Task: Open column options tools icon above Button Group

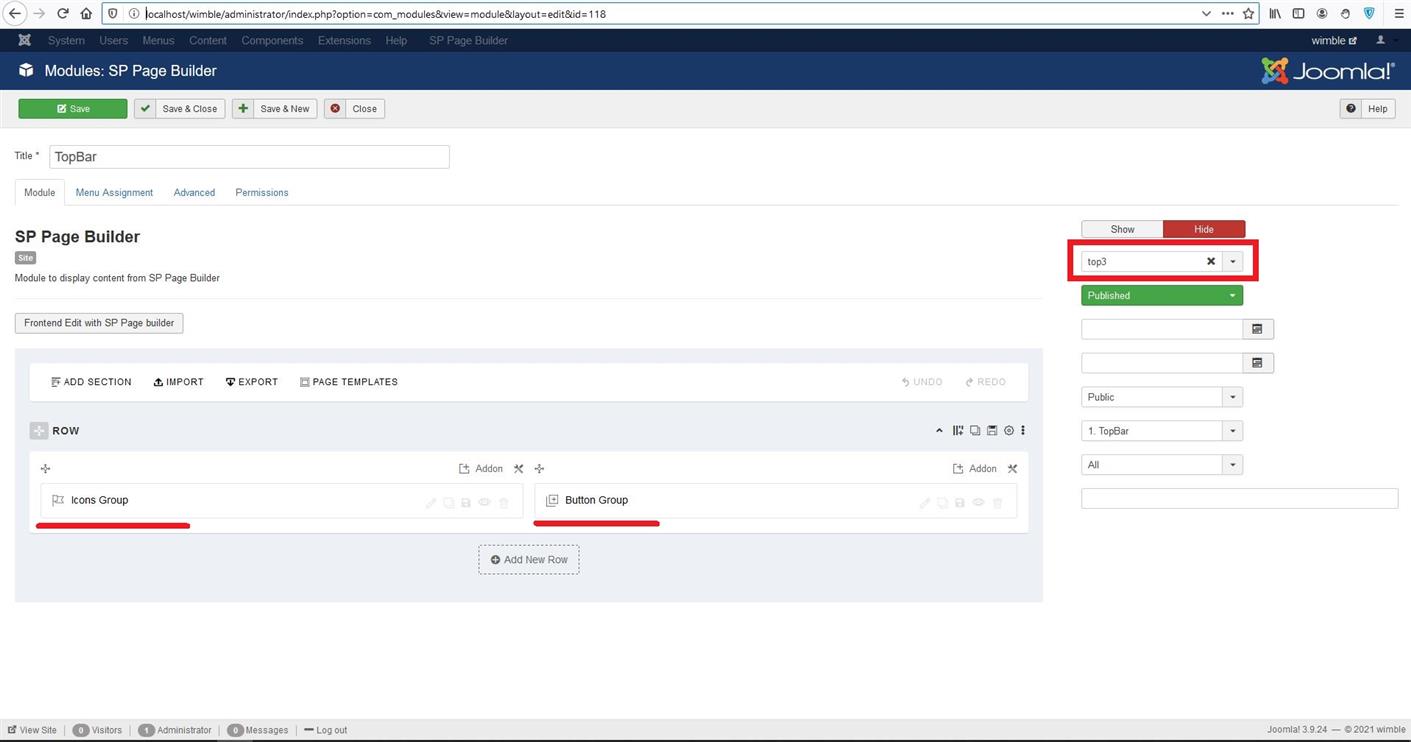Action: click(x=1012, y=469)
